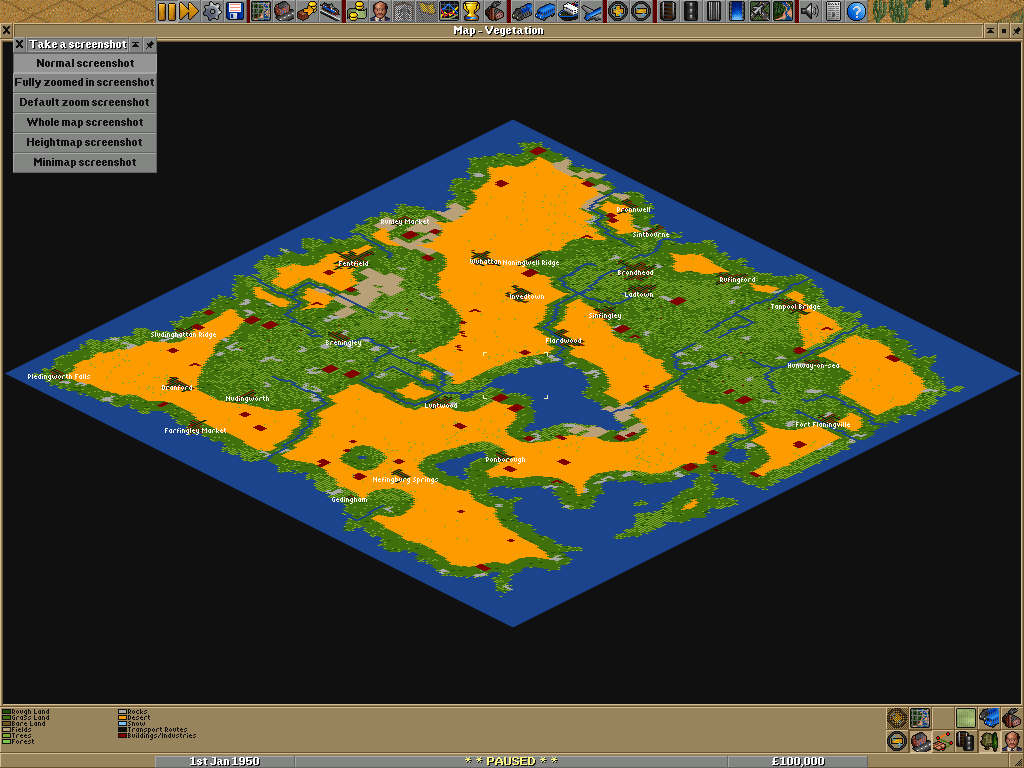
Task: Choose Heightmap screenshot
Action: tap(85, 142)
